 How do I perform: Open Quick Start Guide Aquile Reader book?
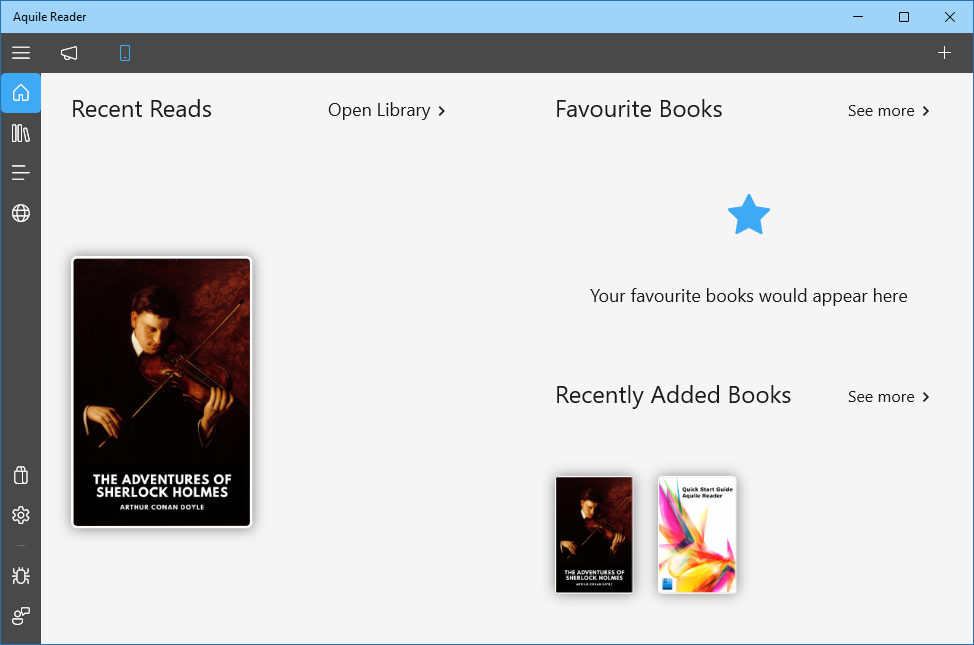697,534
